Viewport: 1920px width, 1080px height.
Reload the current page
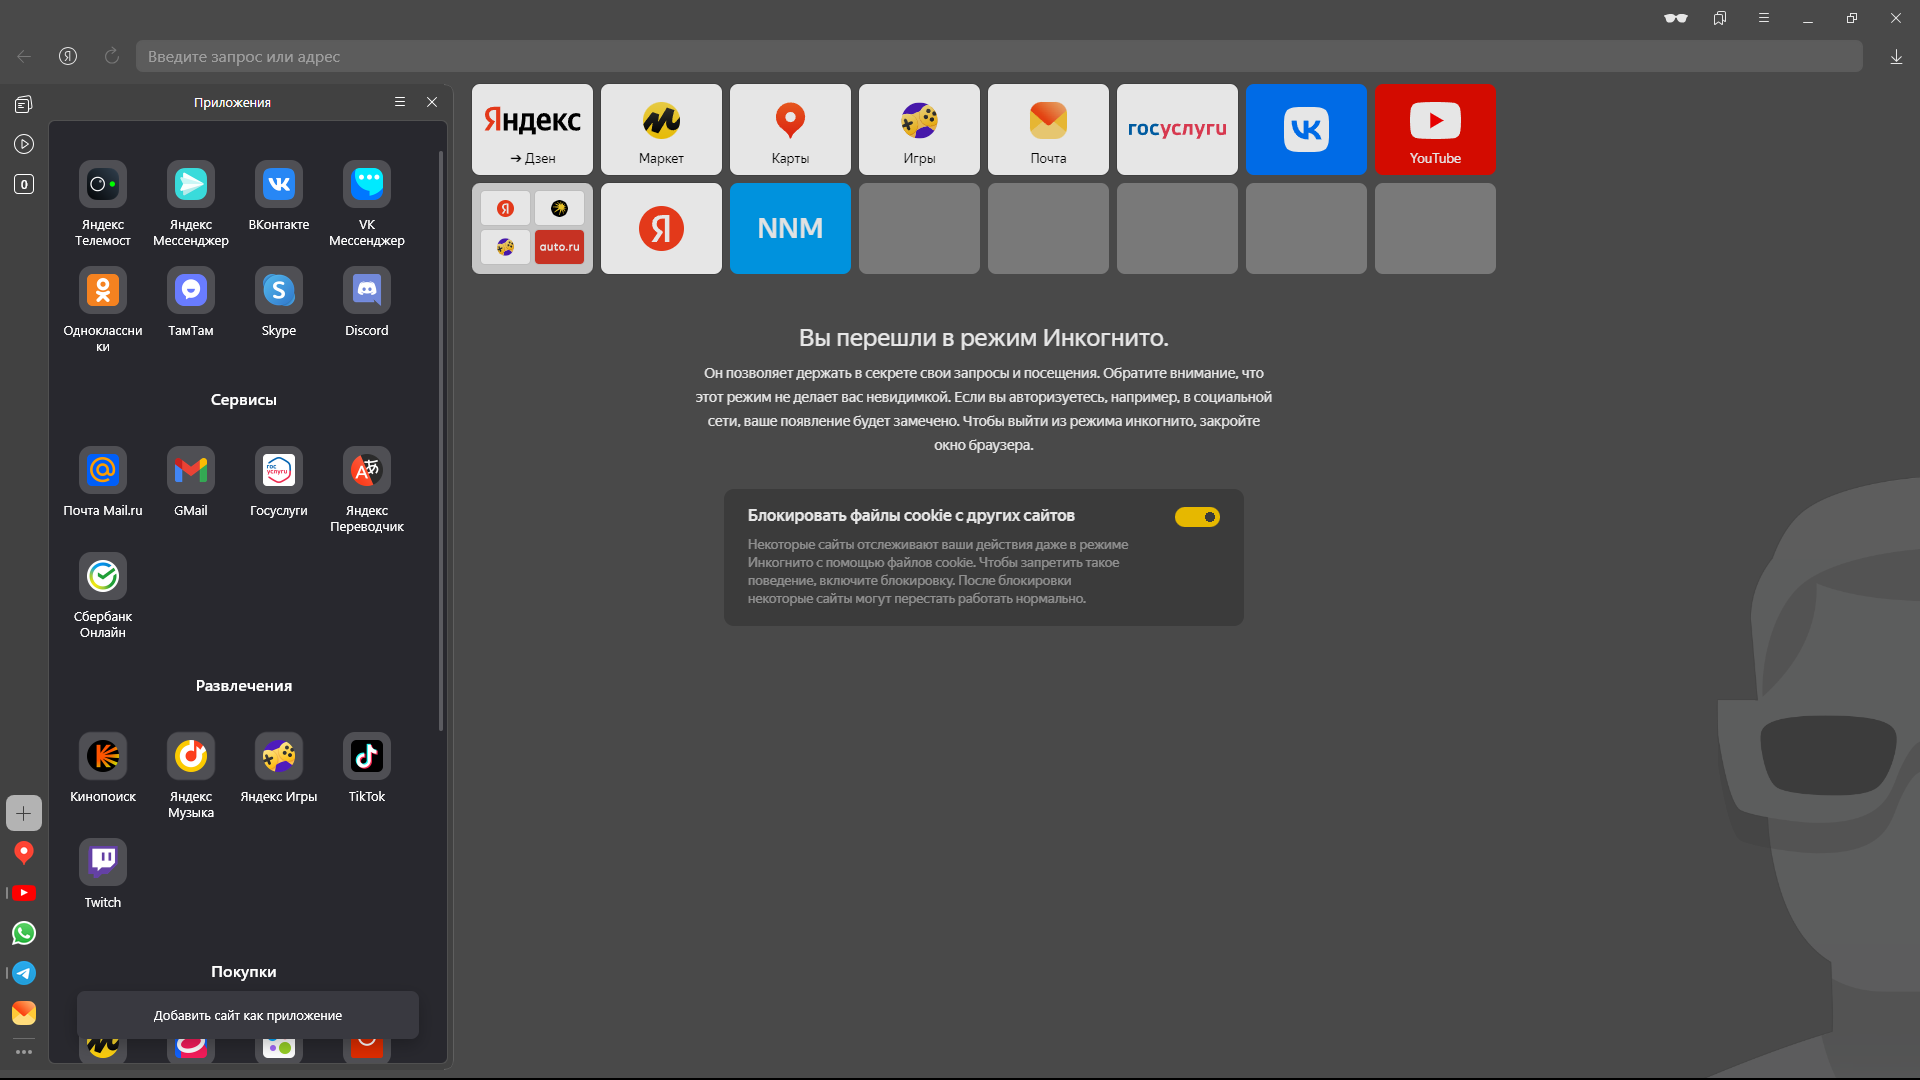(x=112, y=56)
